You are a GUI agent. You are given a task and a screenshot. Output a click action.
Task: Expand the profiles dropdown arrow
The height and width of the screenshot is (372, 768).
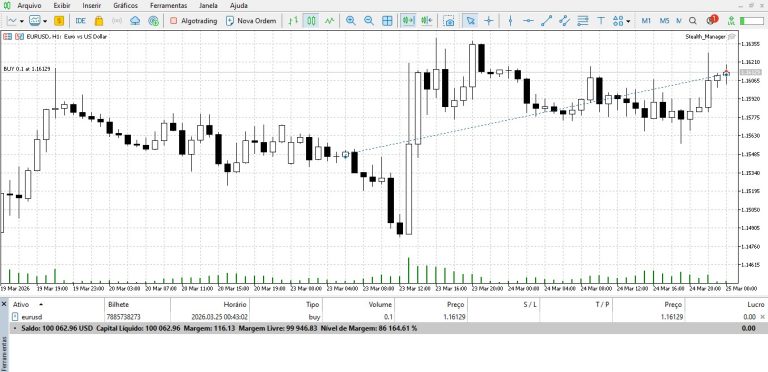click(x=45, y=21)
